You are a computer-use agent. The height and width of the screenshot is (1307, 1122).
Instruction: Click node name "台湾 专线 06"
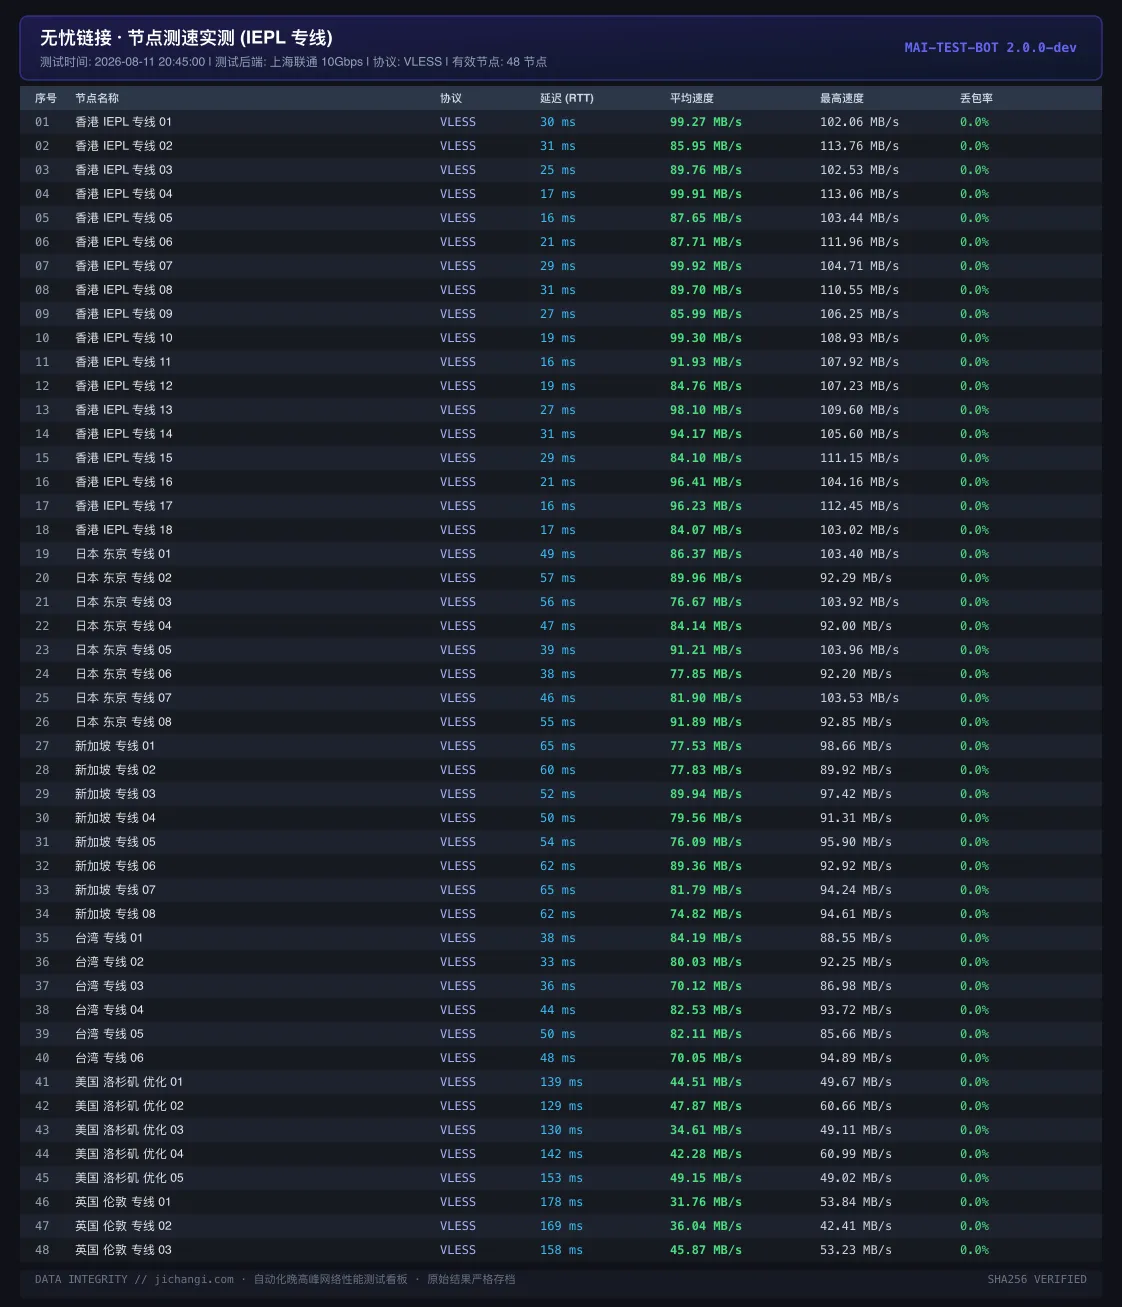(x=109, y=1058)
